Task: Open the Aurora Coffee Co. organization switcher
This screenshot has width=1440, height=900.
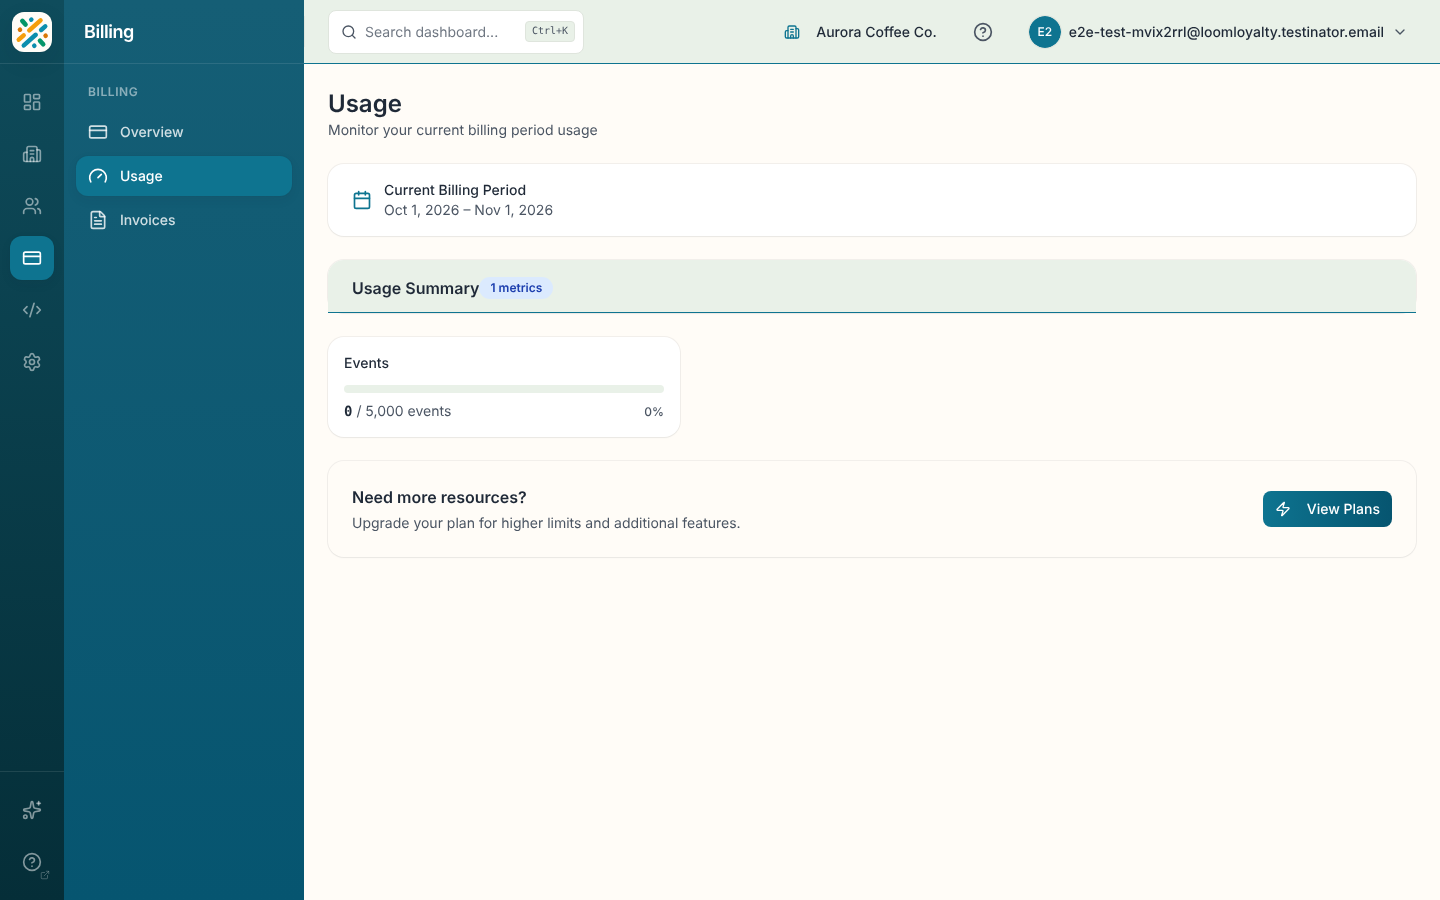Action: pyautogui.click(x=860, y=32)
